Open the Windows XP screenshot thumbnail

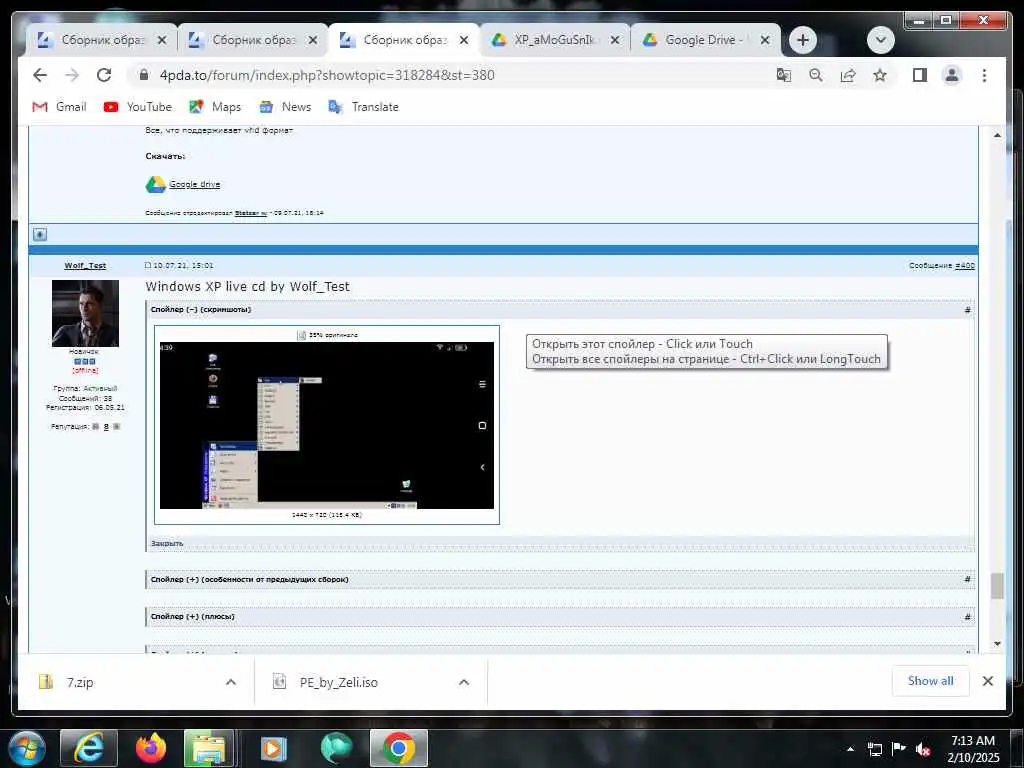tap(327, 425)
